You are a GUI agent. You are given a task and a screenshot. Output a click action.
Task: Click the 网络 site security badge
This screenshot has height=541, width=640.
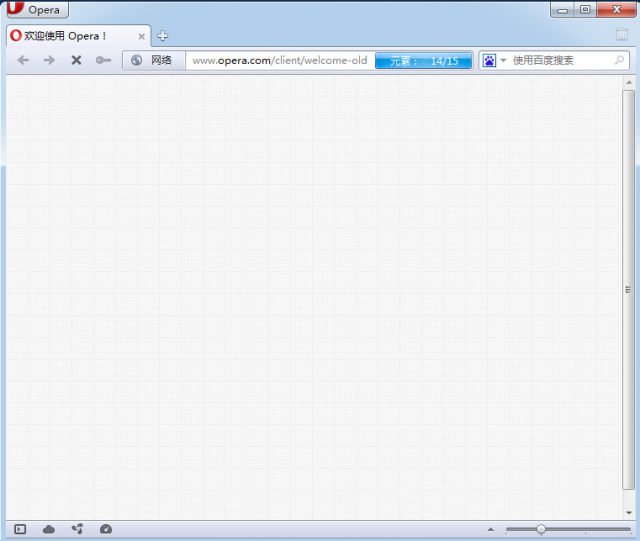click(x=153, y=60)
